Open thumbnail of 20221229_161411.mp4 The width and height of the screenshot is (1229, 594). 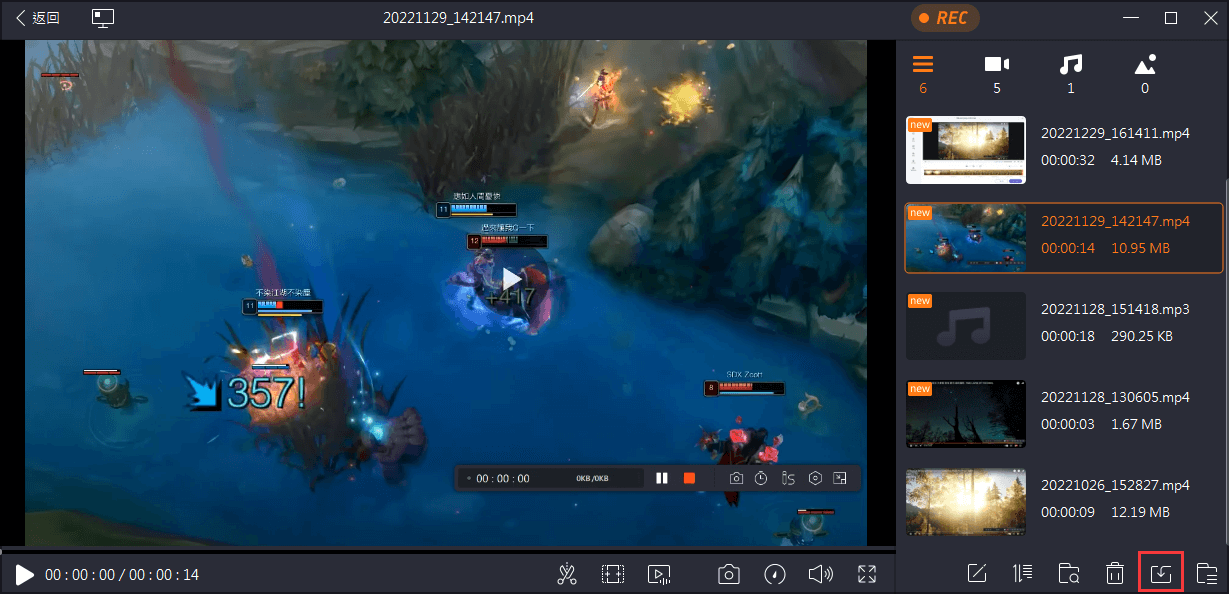coord(966,150)
